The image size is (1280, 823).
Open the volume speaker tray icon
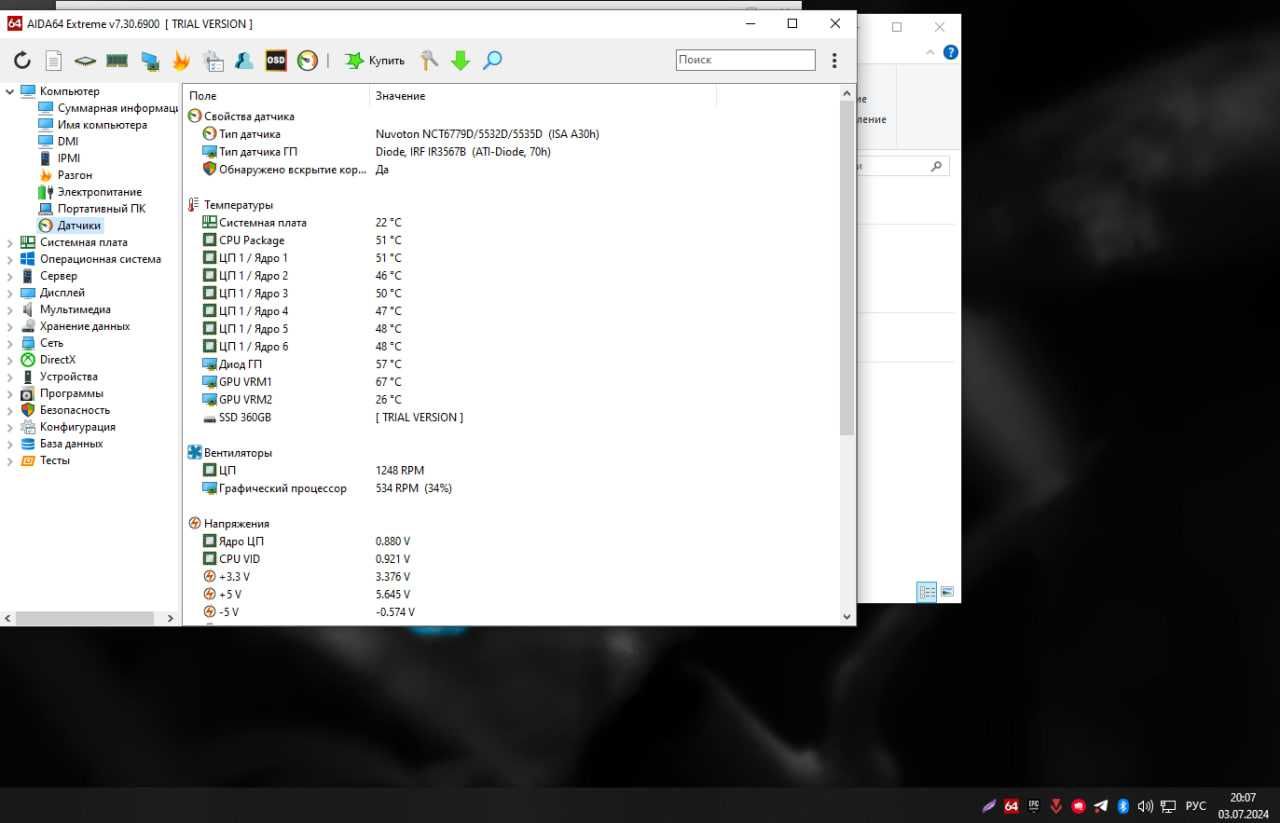[x=1145, y=806]
